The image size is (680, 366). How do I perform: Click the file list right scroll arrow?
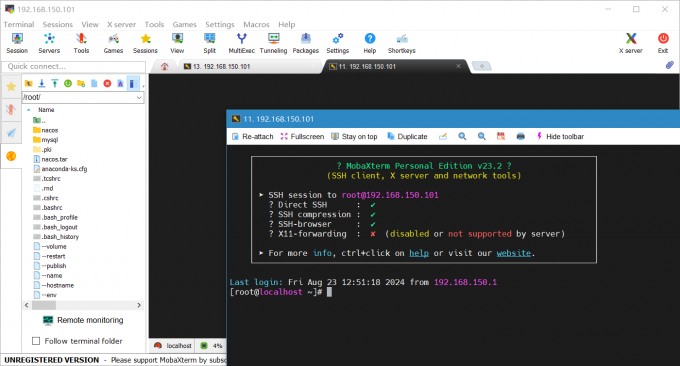(139, 305)
